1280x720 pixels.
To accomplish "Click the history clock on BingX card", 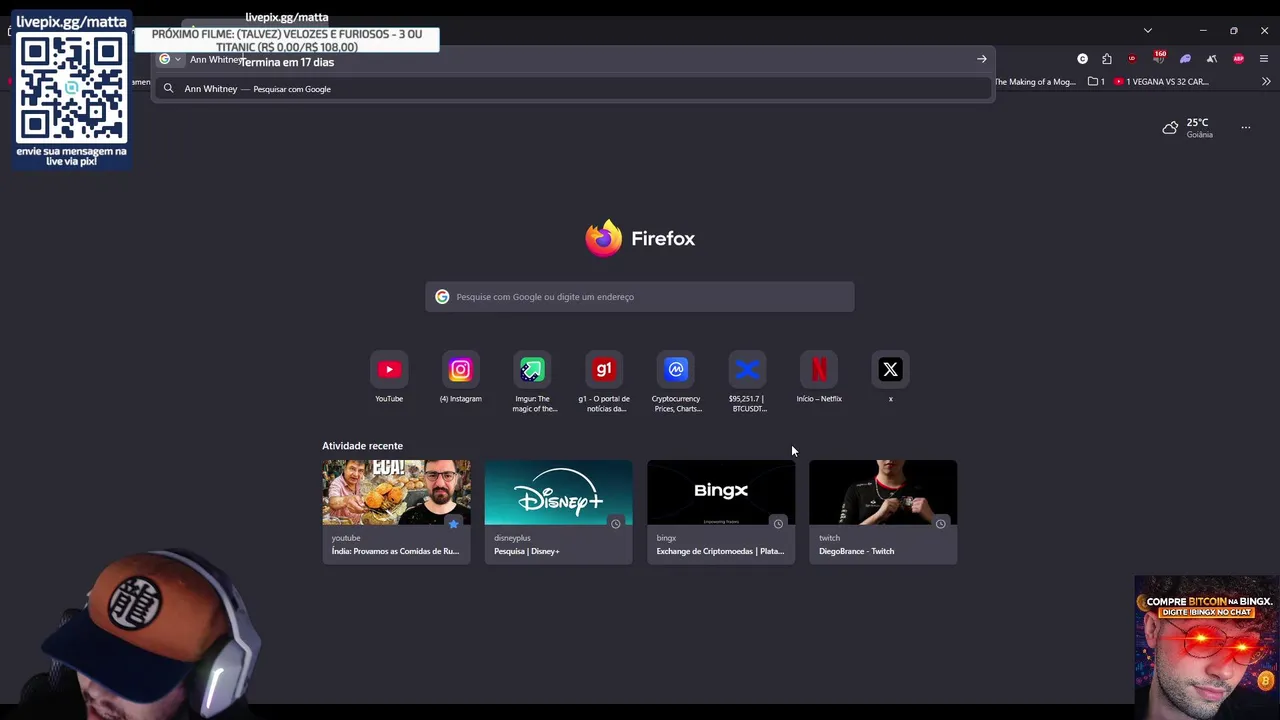I will pyautogui.click(x=778, y=523).
